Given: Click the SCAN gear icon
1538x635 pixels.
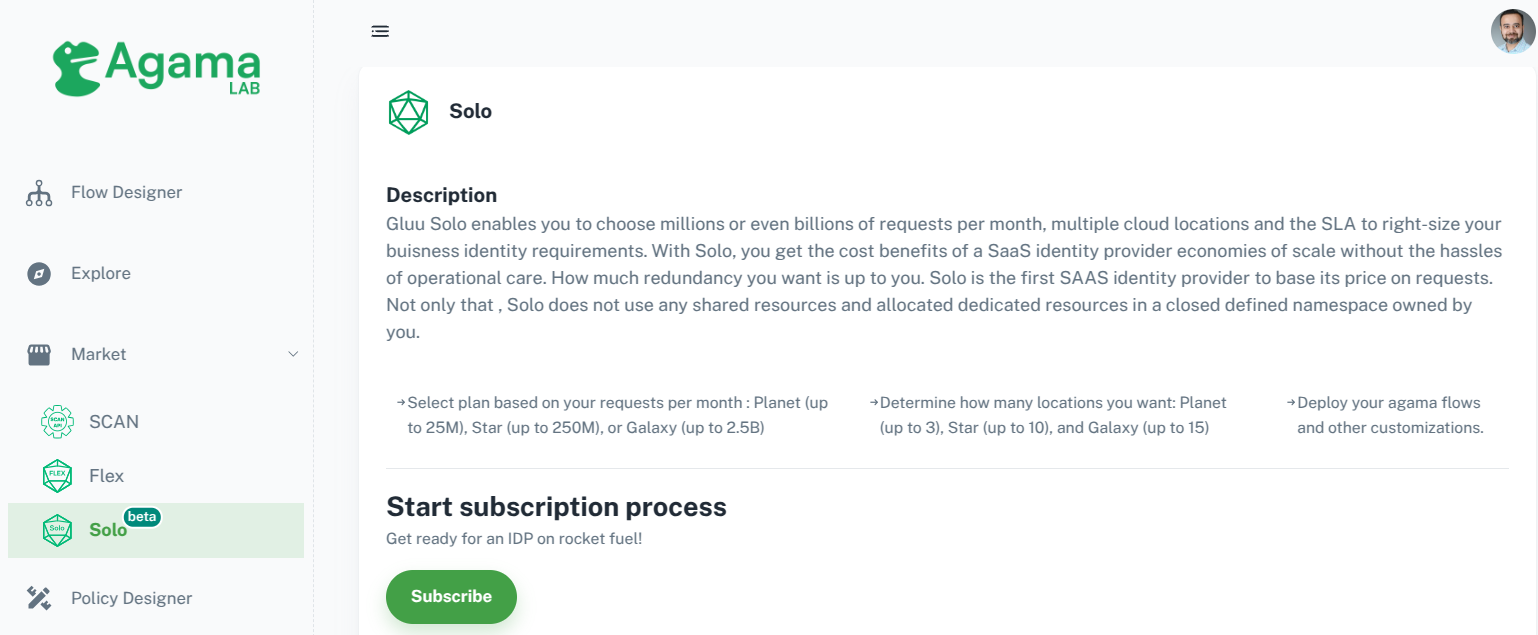Looking at the screenshot, I should pos(57,422).
